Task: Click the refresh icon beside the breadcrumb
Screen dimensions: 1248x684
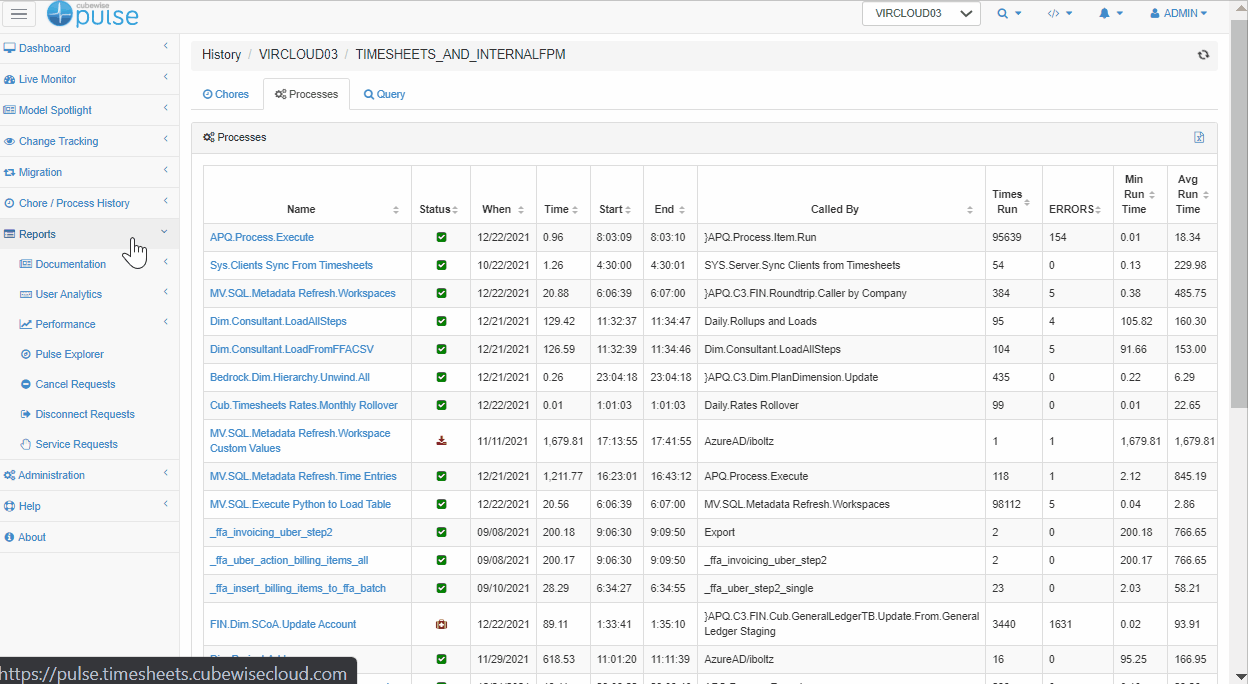Action: pos(1203,55)
